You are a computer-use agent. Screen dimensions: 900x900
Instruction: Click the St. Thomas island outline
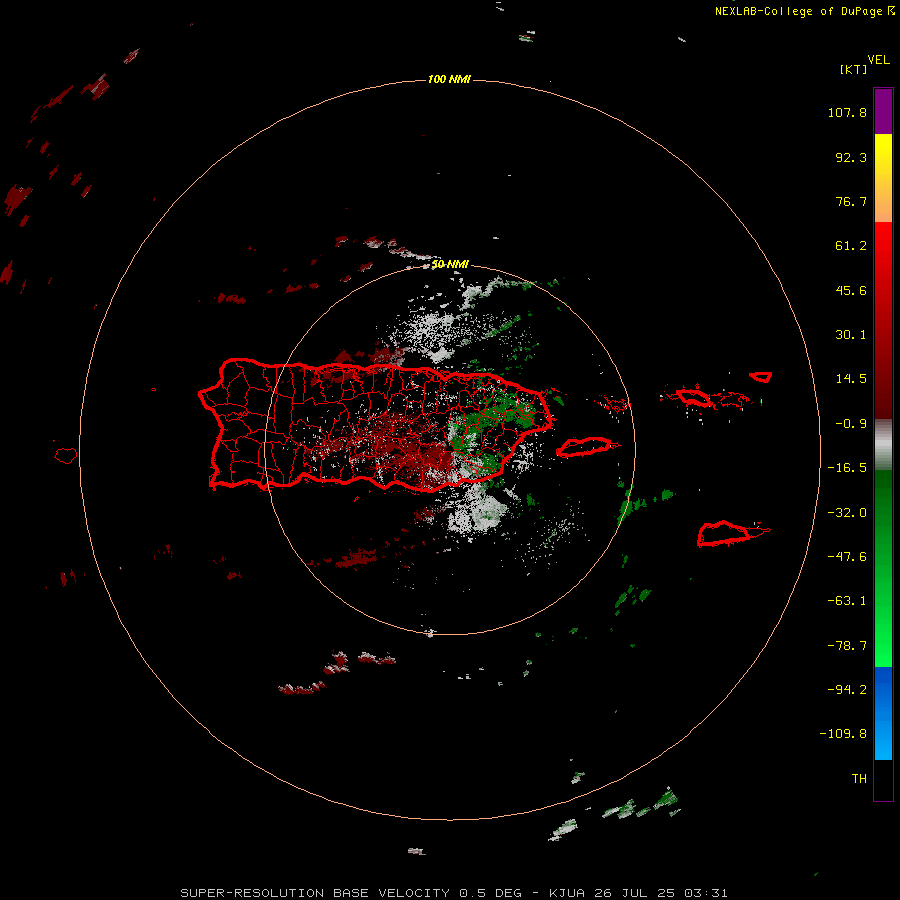[x=695, y=397]
